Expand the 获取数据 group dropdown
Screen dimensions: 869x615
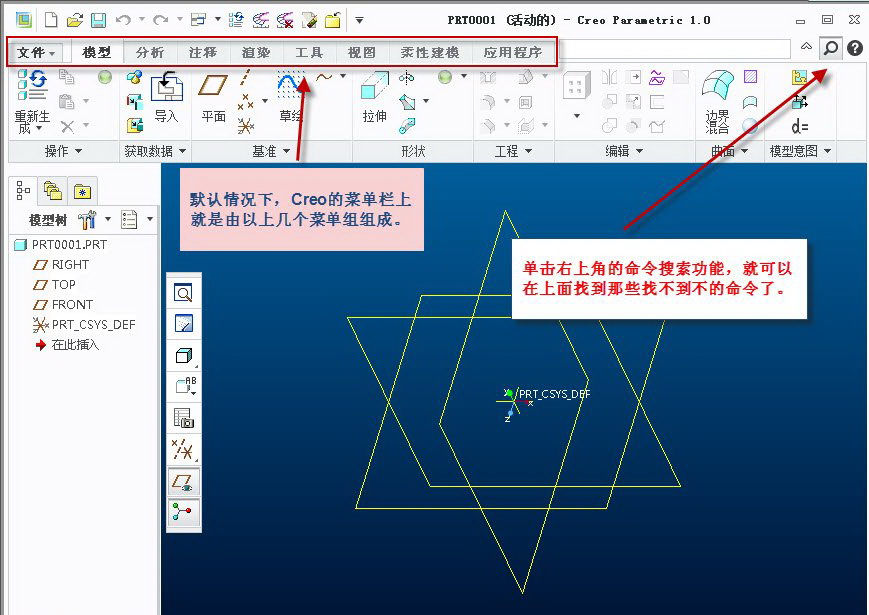(182, 151)
